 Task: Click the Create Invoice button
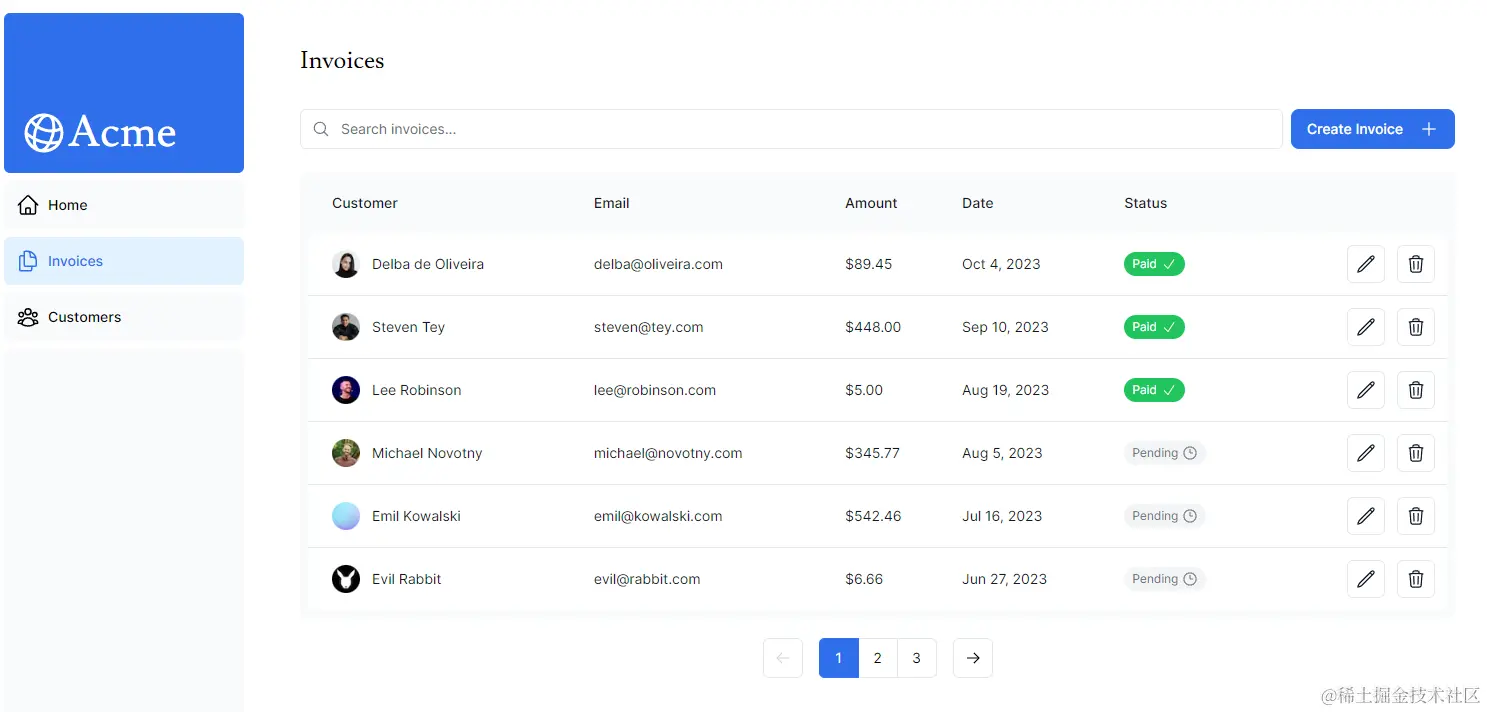(x=1372, y=129)
